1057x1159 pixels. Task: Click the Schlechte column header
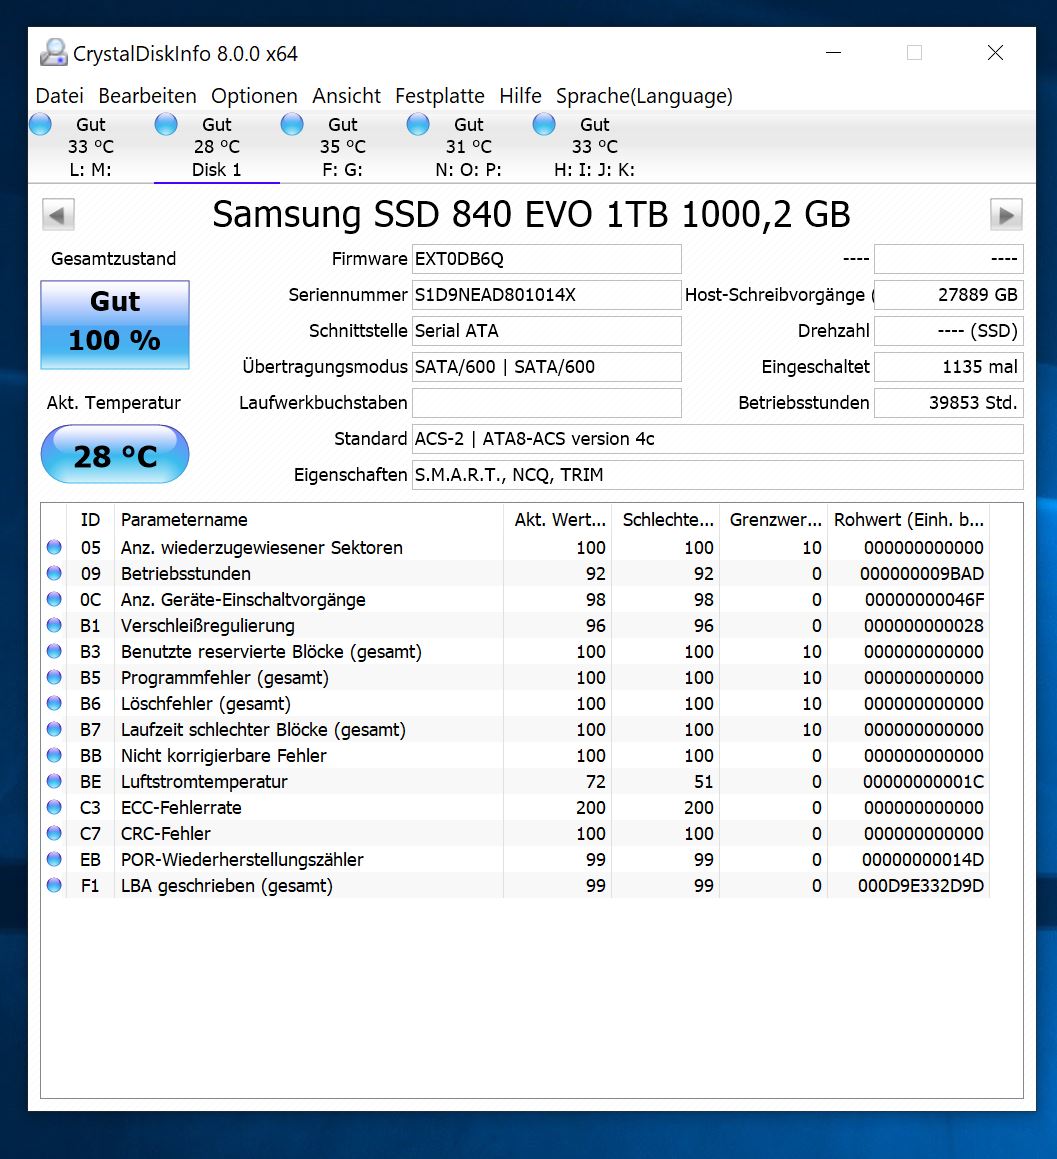point(666,520)
